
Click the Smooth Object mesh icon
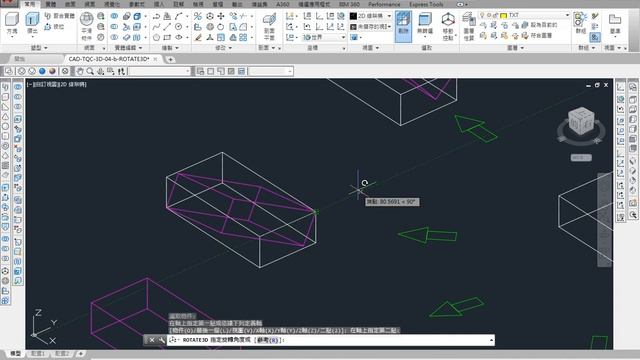click(86, 19)
